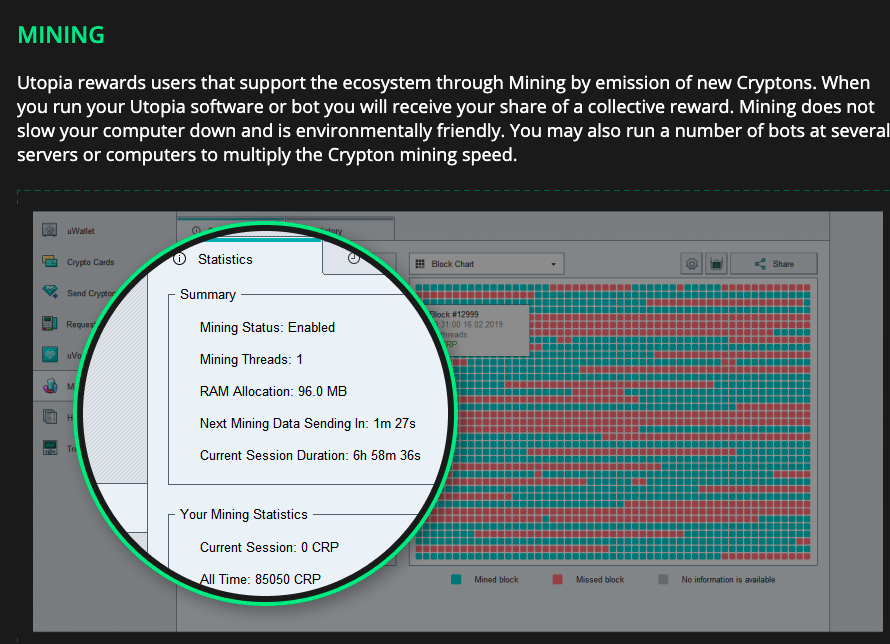The image size is (890, 644).
Task: Select the Send Crypton menu label
Action: [91, 293]
